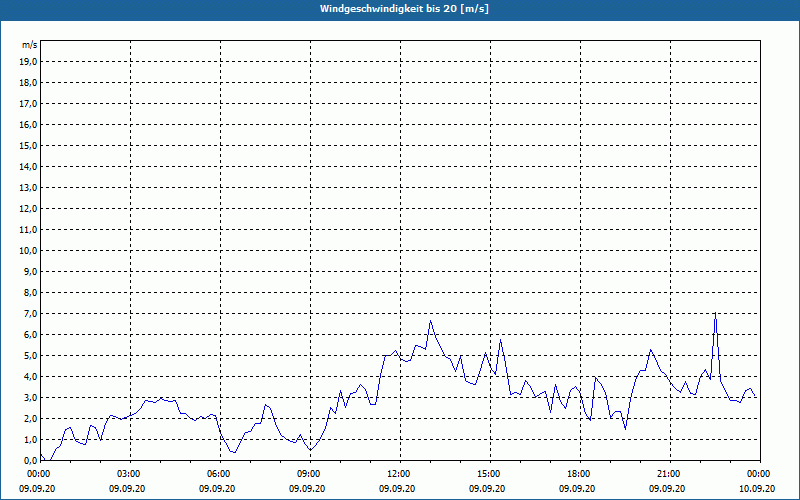Screen dimensions: 800x500
Task: Select the m/s unit label on the y-axis
Action: [x=30, y=45]
